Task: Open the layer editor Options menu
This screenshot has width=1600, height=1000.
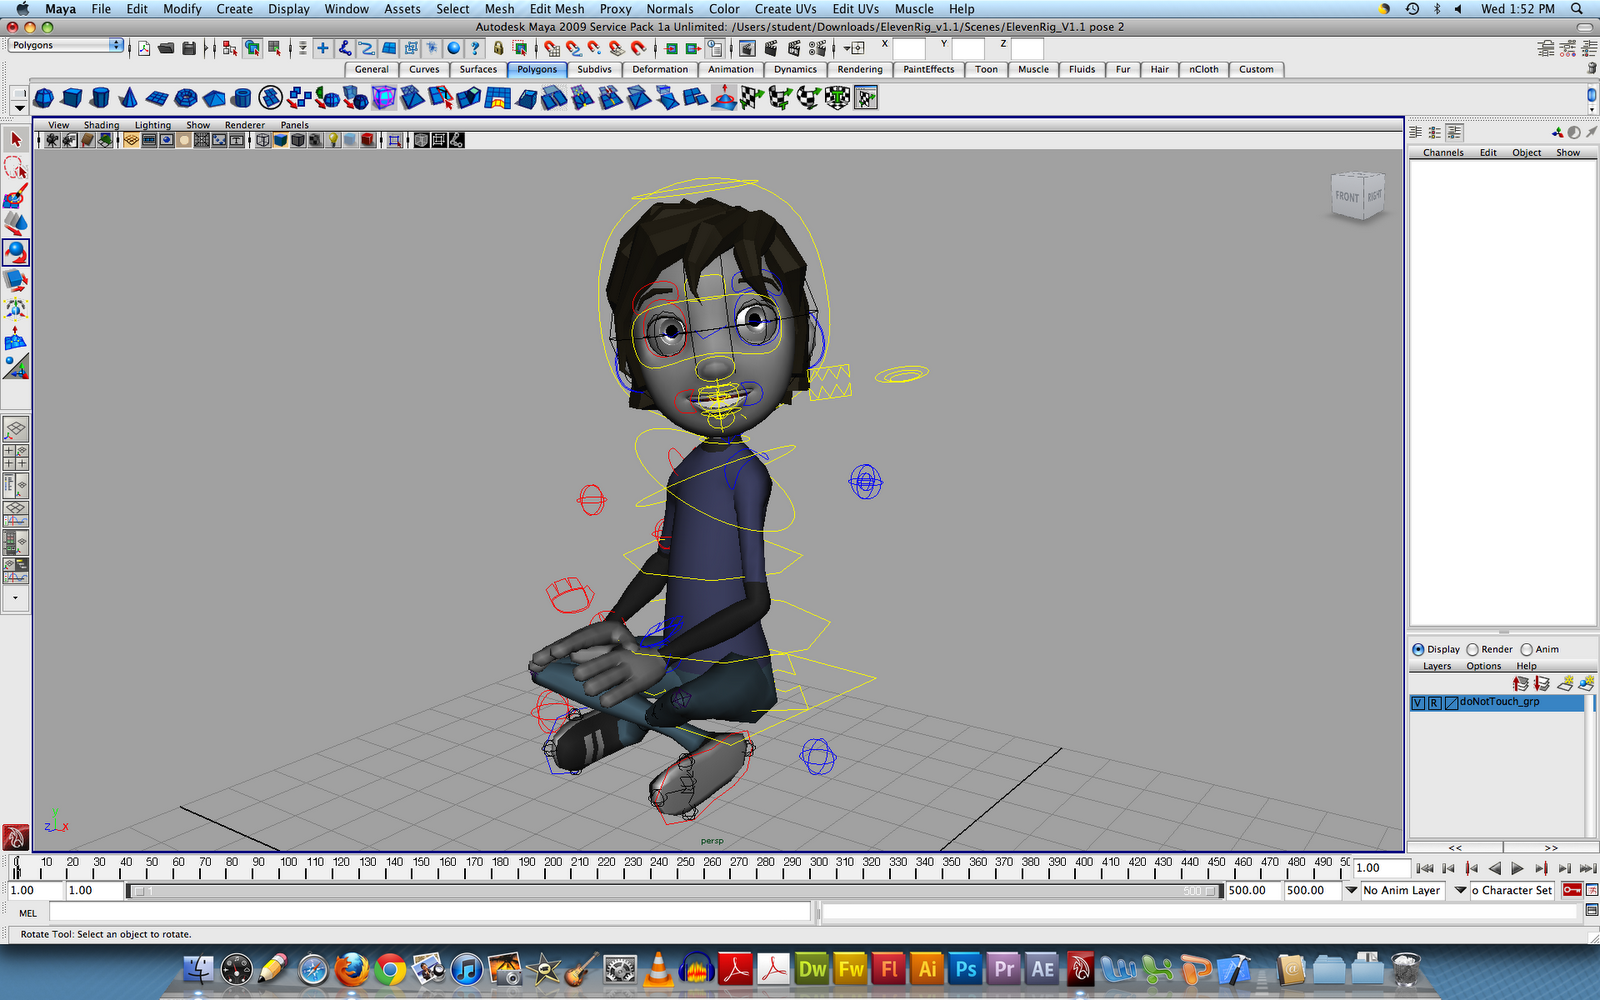Action: click(1484, 666)
